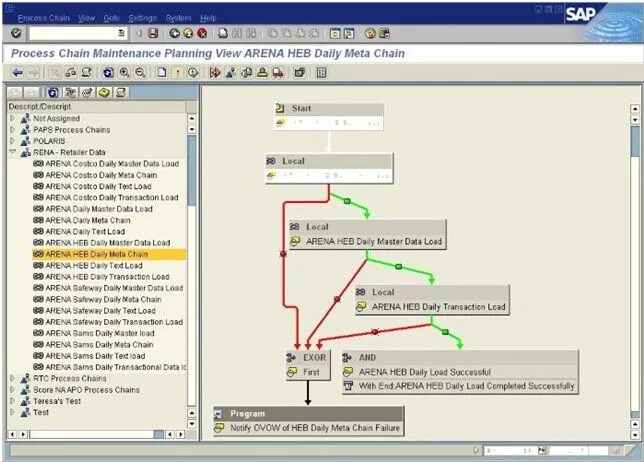Click the stamp icon in application toolbar

[262, 73]
